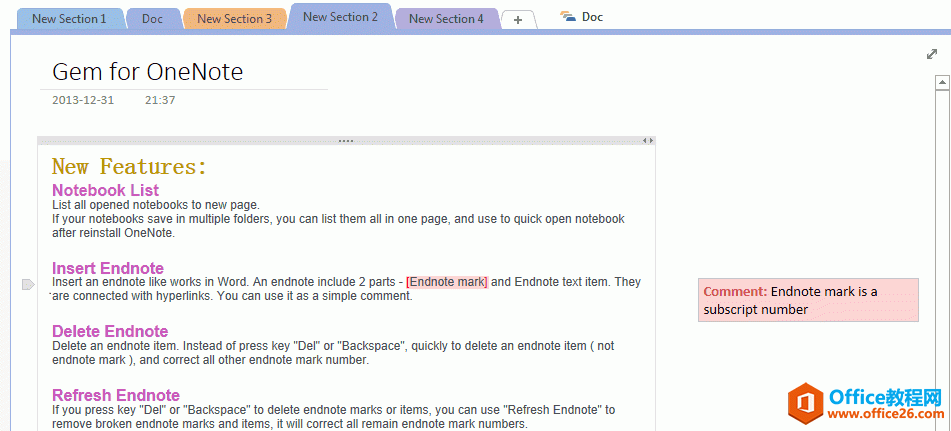Select the active New Section 2 tab
951x431 pixels.
click(340, 17)
